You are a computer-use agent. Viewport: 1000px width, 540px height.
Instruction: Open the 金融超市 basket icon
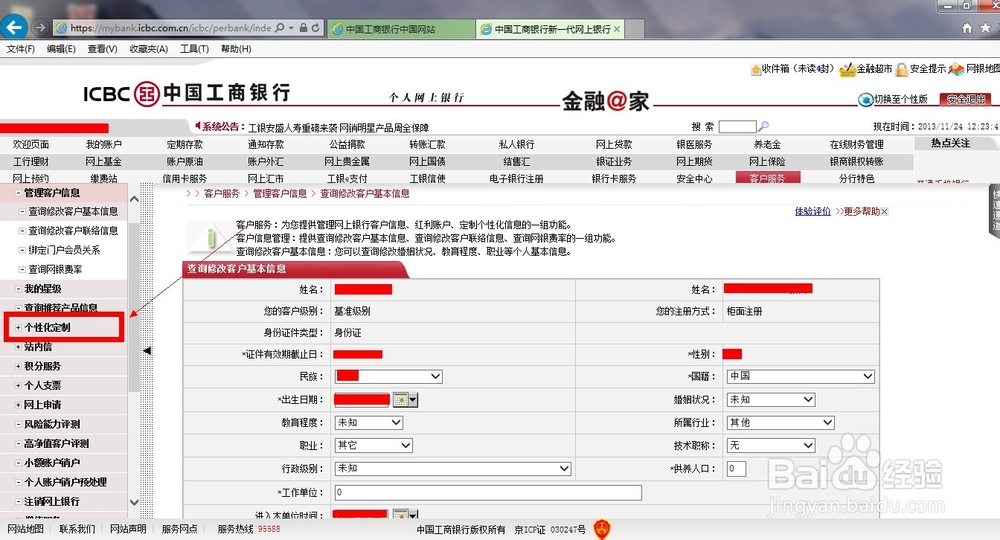tap(848, 69)
